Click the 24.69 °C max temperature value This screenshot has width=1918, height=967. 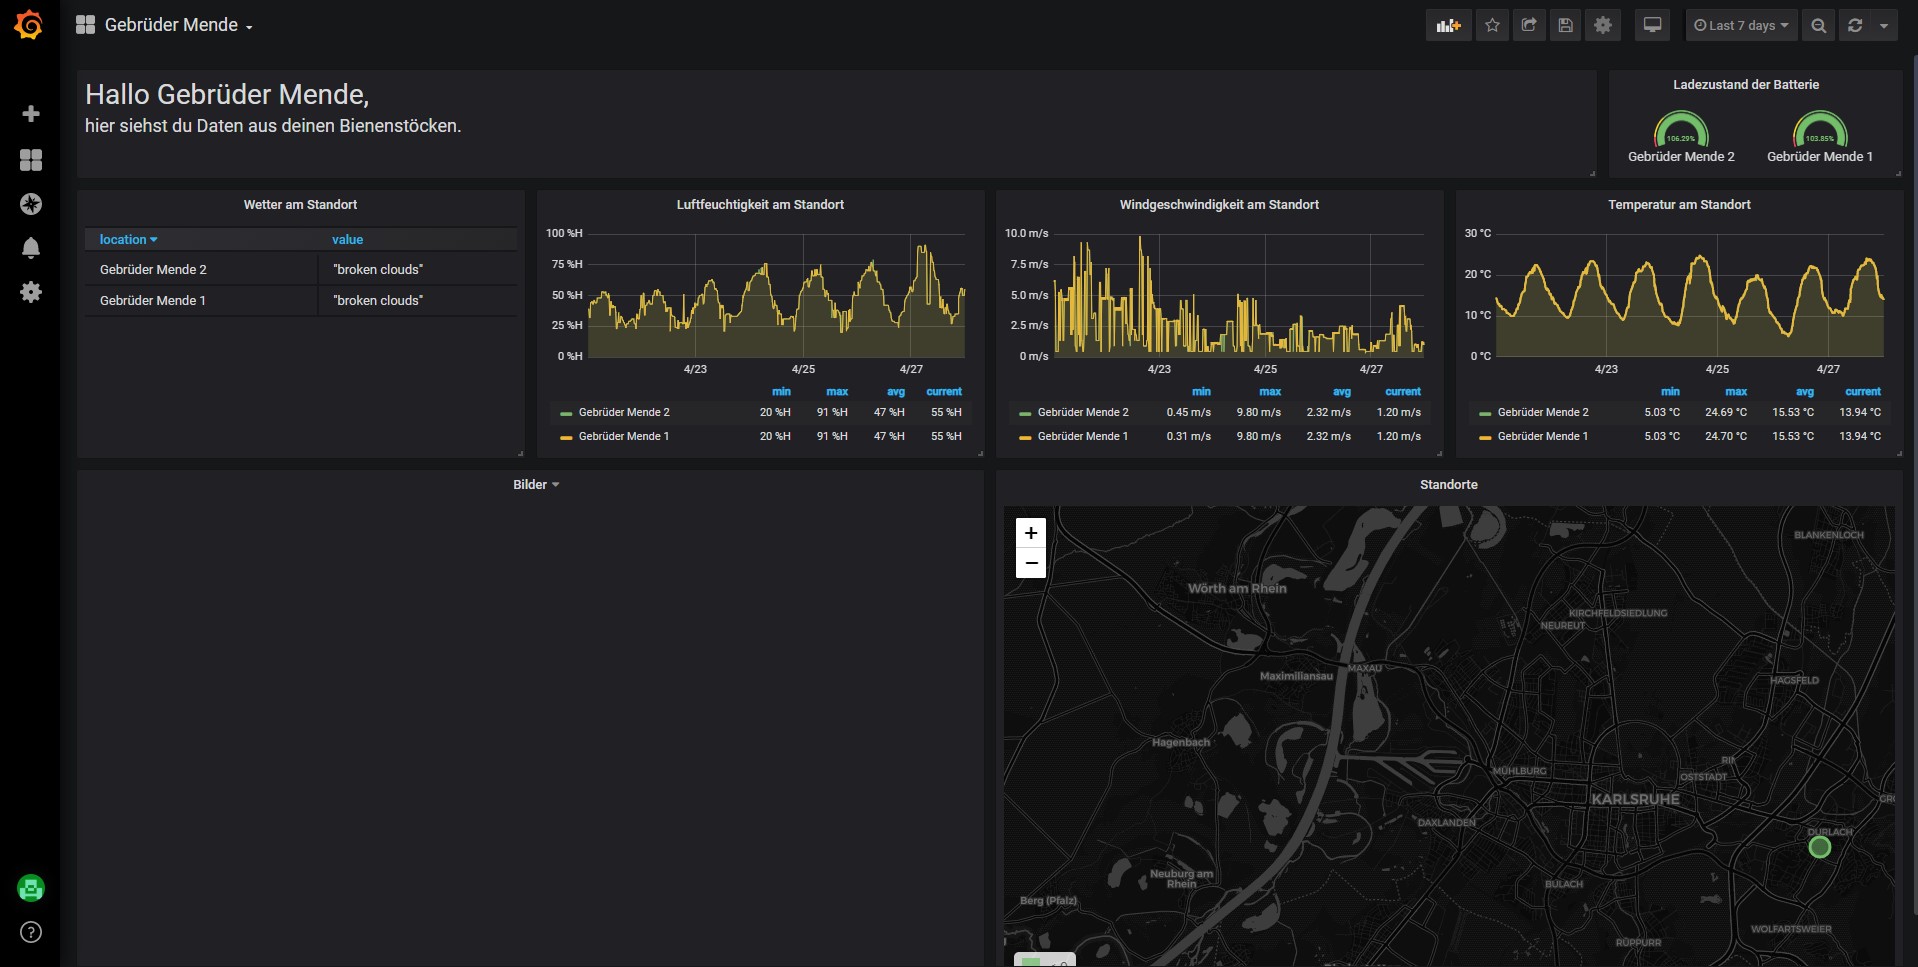point(1726,412)
